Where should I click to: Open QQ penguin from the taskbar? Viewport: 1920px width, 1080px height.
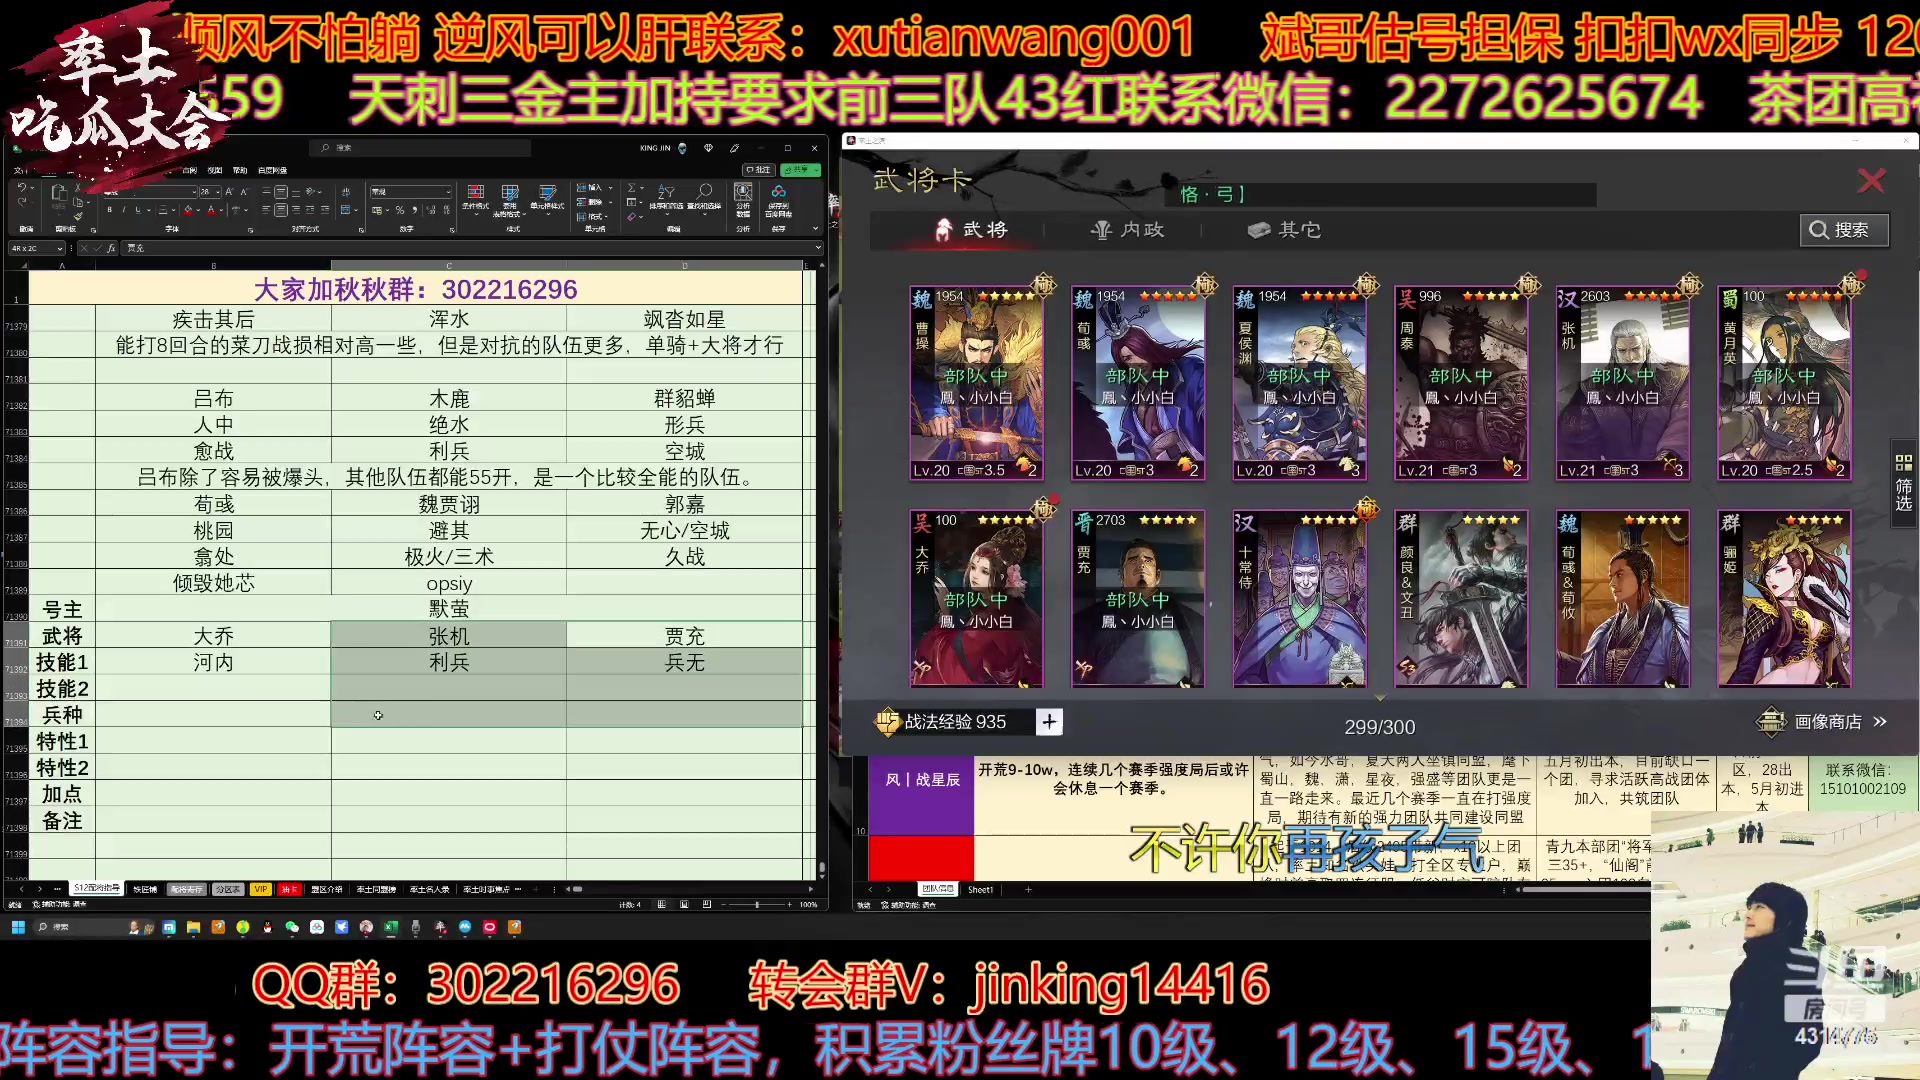[267, 927]
